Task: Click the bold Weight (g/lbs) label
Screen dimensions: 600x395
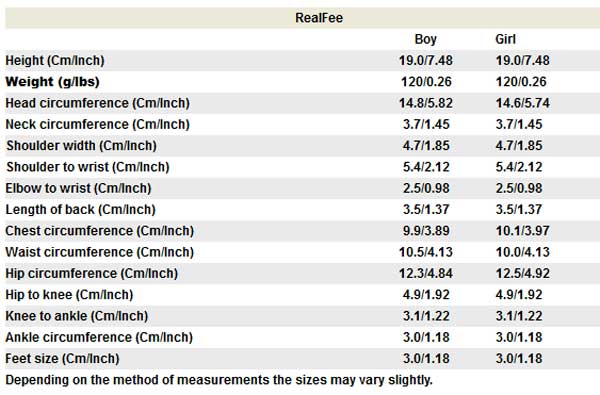Action: point(52,82)
